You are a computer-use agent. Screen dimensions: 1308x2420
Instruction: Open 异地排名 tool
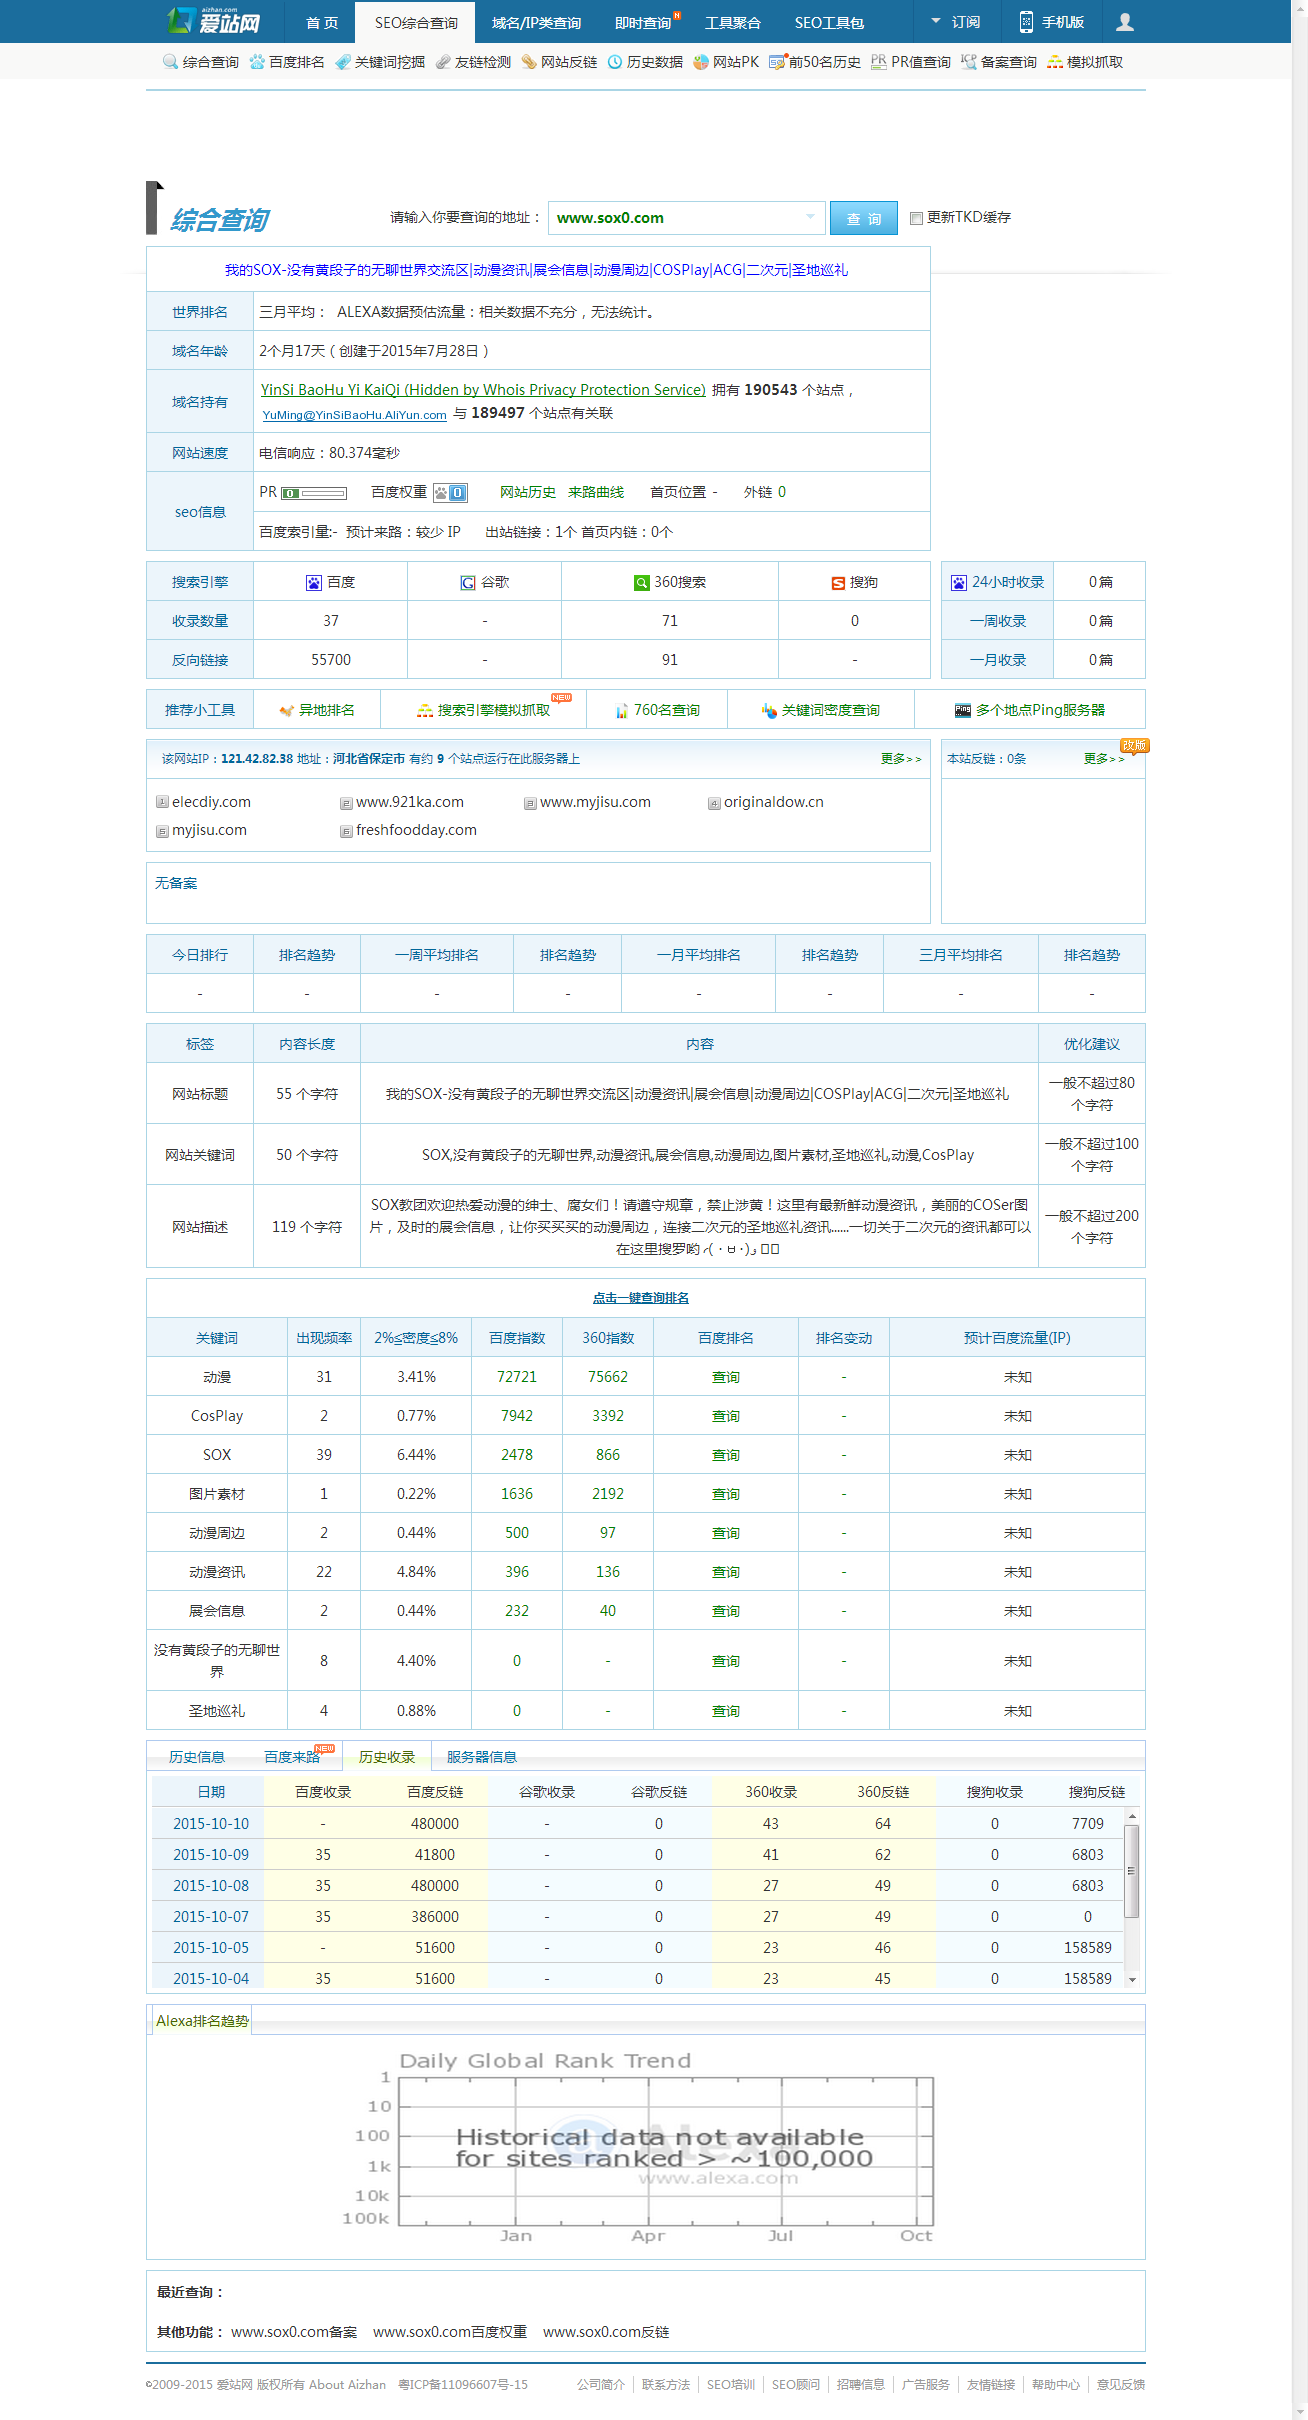pos(317,710)
